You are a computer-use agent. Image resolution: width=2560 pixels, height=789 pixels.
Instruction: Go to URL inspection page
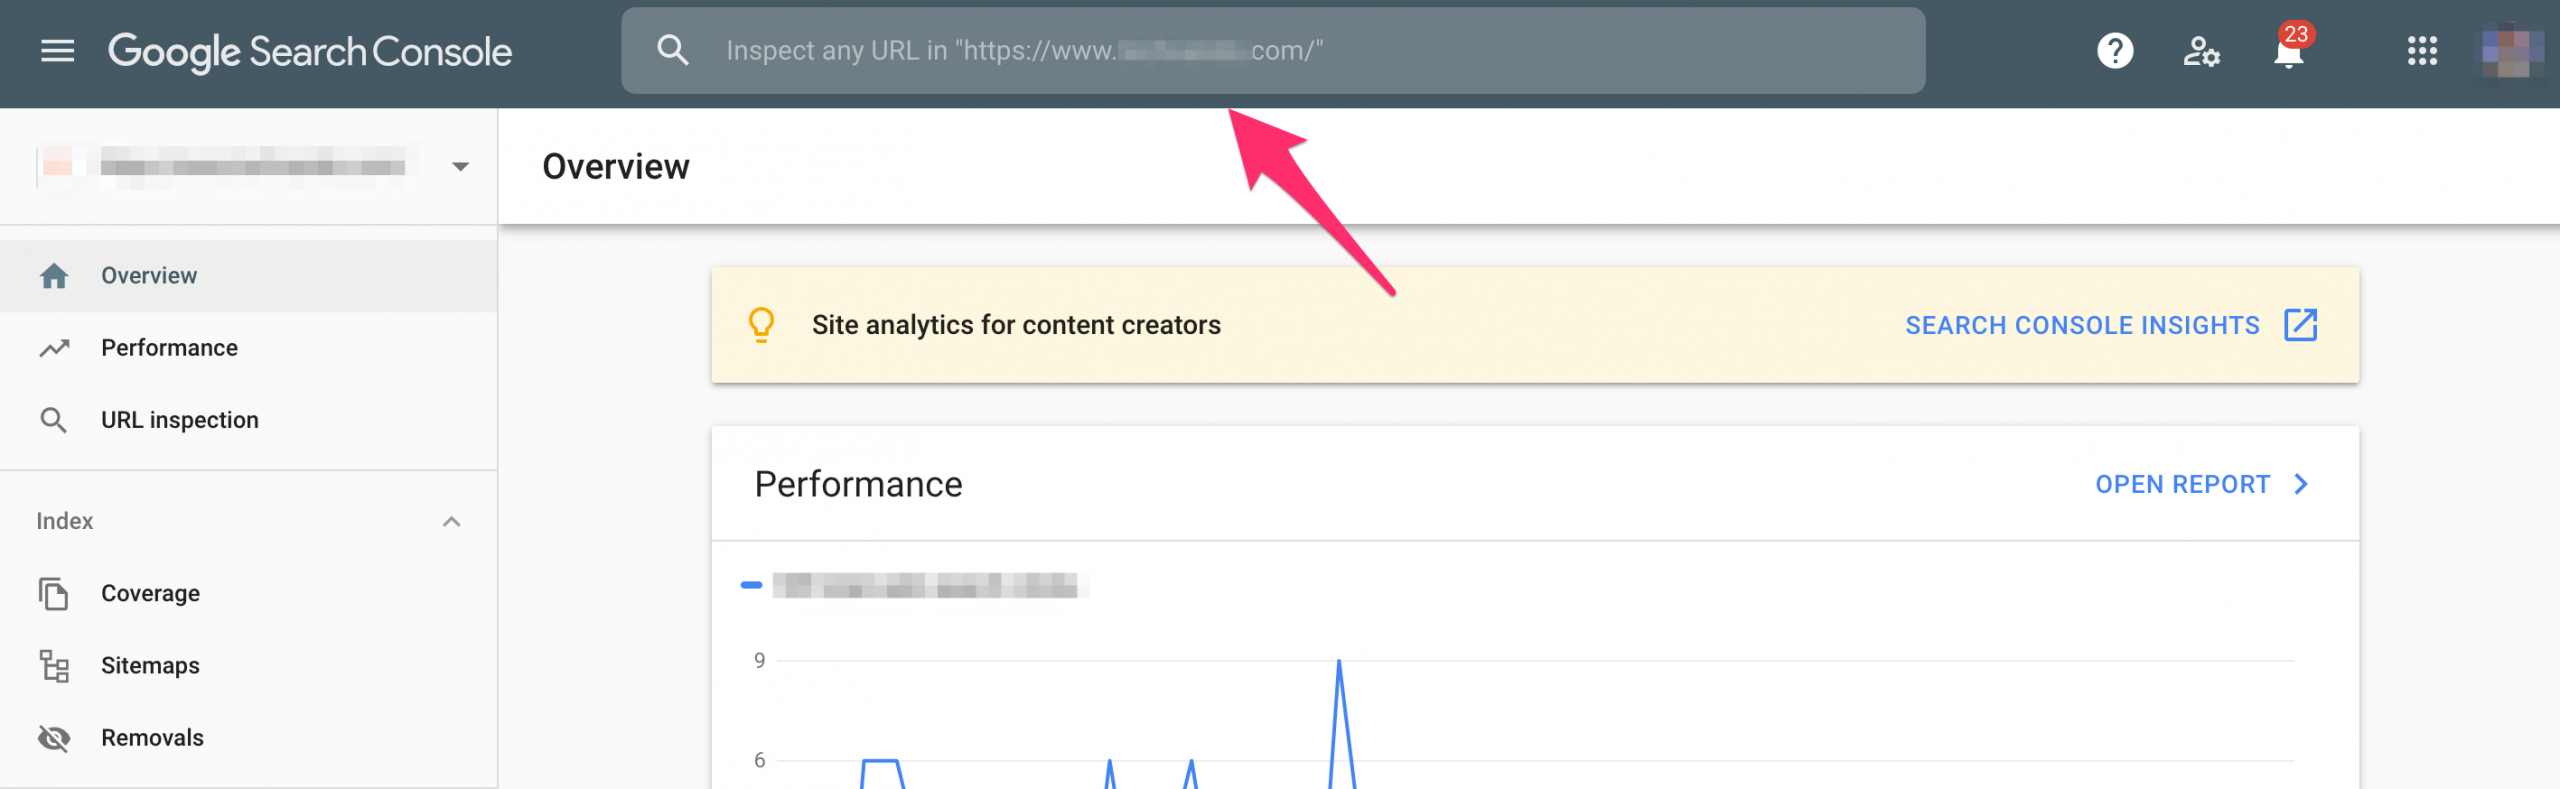(x=179, y=420)
